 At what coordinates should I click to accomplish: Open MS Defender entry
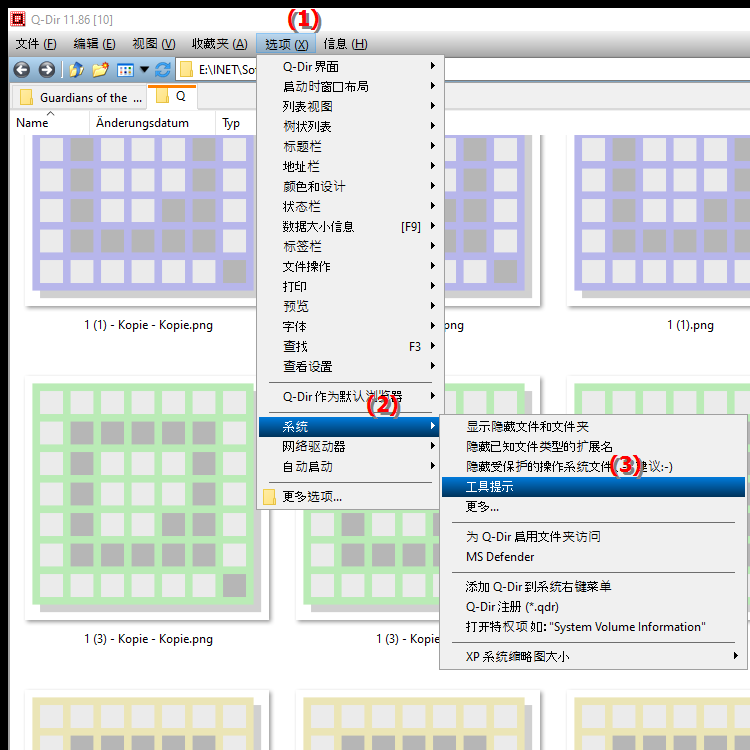click(593, 557)
